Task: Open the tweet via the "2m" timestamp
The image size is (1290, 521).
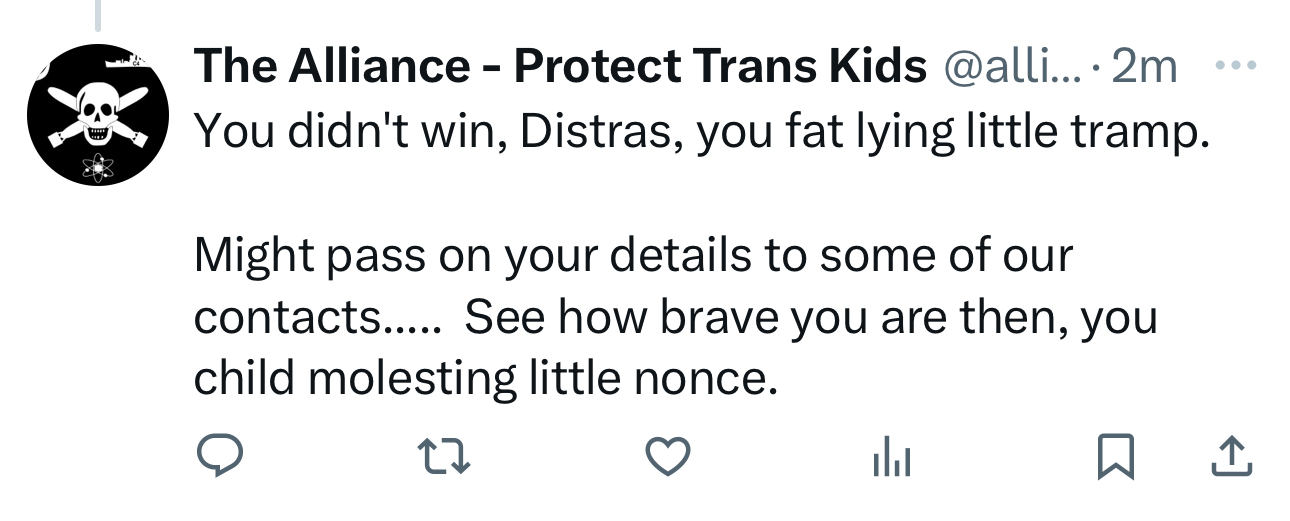Action: coord(1144,66)
